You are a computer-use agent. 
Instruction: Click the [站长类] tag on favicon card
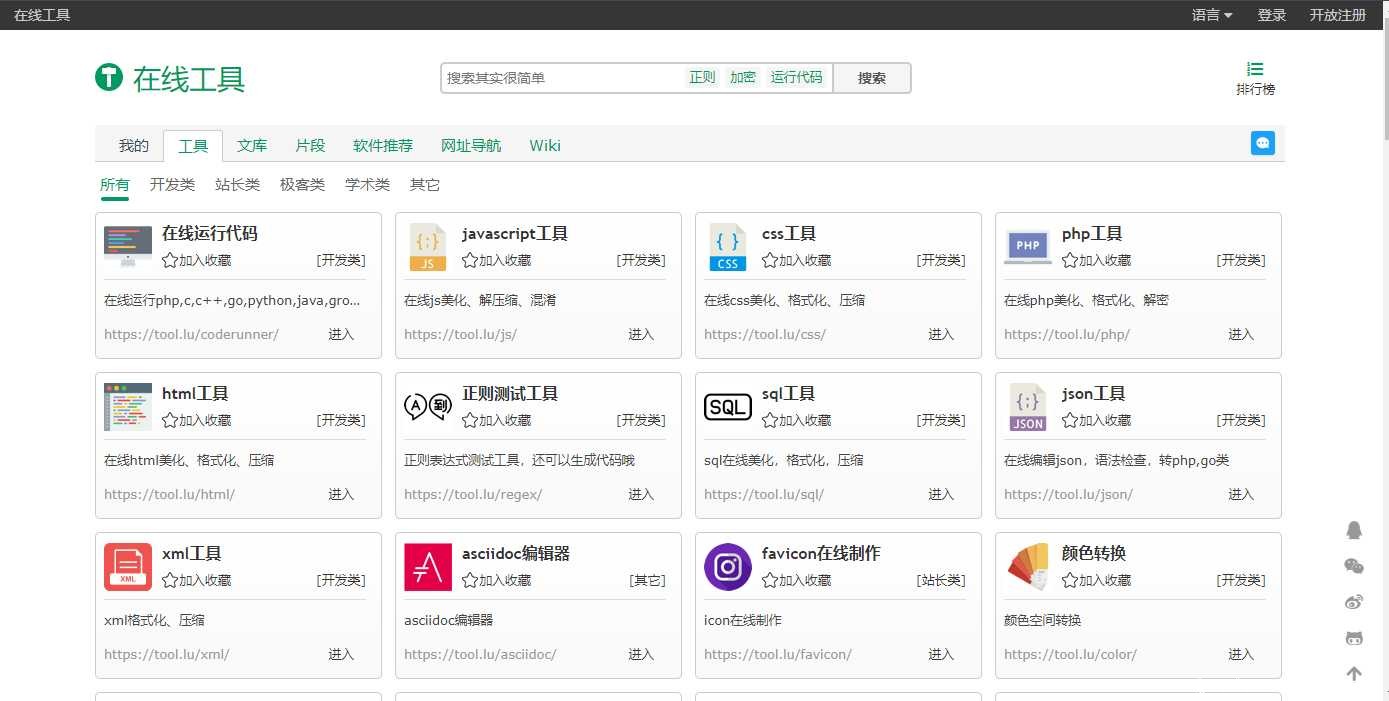[x=941, y=580]
